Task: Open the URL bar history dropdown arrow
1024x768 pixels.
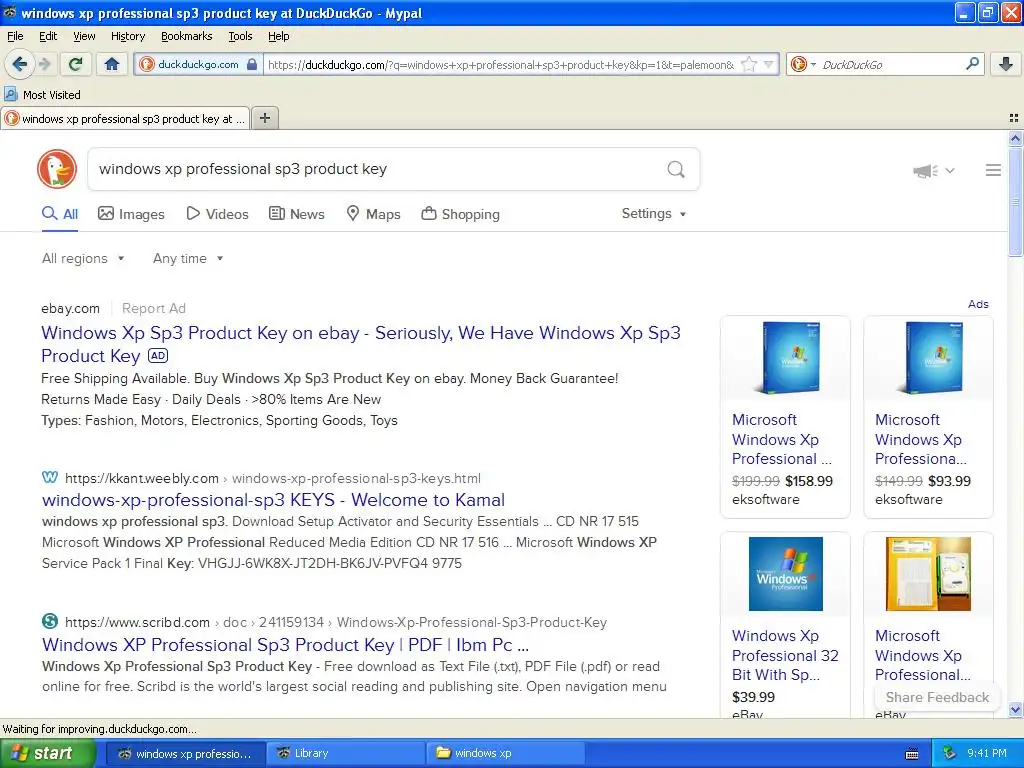Action: coord(769,64)
